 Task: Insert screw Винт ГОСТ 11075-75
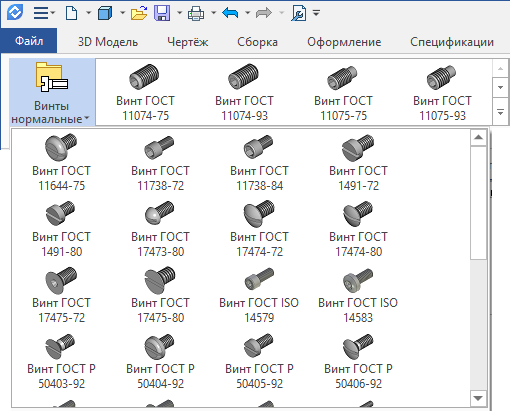coord(343,93)
